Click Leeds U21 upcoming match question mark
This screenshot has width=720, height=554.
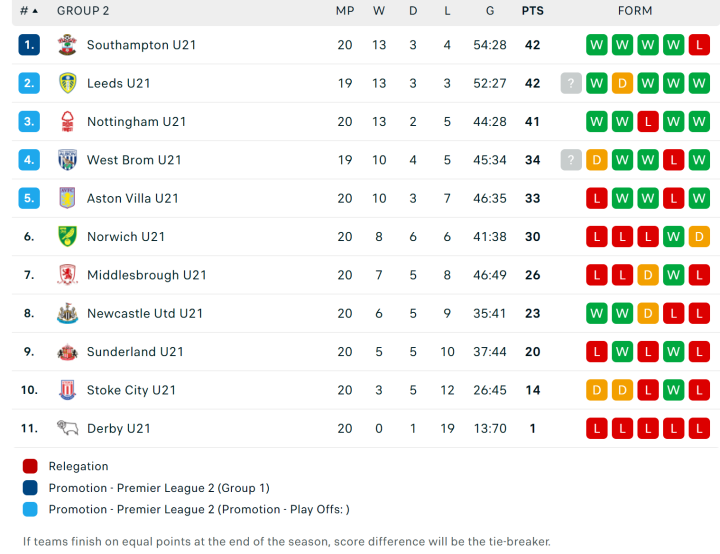[571, 83]
